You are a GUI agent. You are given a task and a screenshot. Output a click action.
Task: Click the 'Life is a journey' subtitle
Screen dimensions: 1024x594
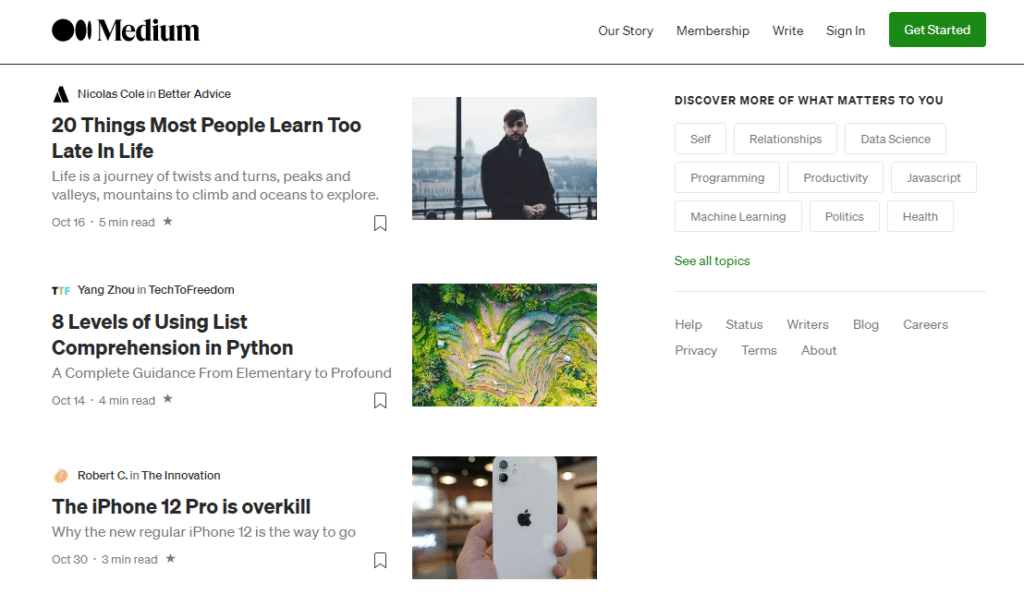216,186
